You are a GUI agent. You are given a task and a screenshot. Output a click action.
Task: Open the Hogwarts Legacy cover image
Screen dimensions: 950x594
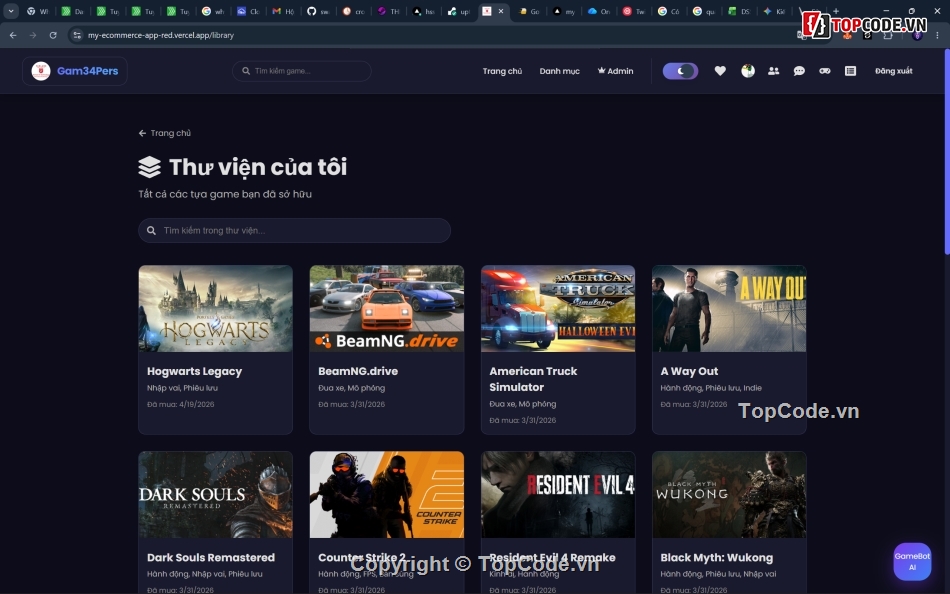tap(215, 309)
